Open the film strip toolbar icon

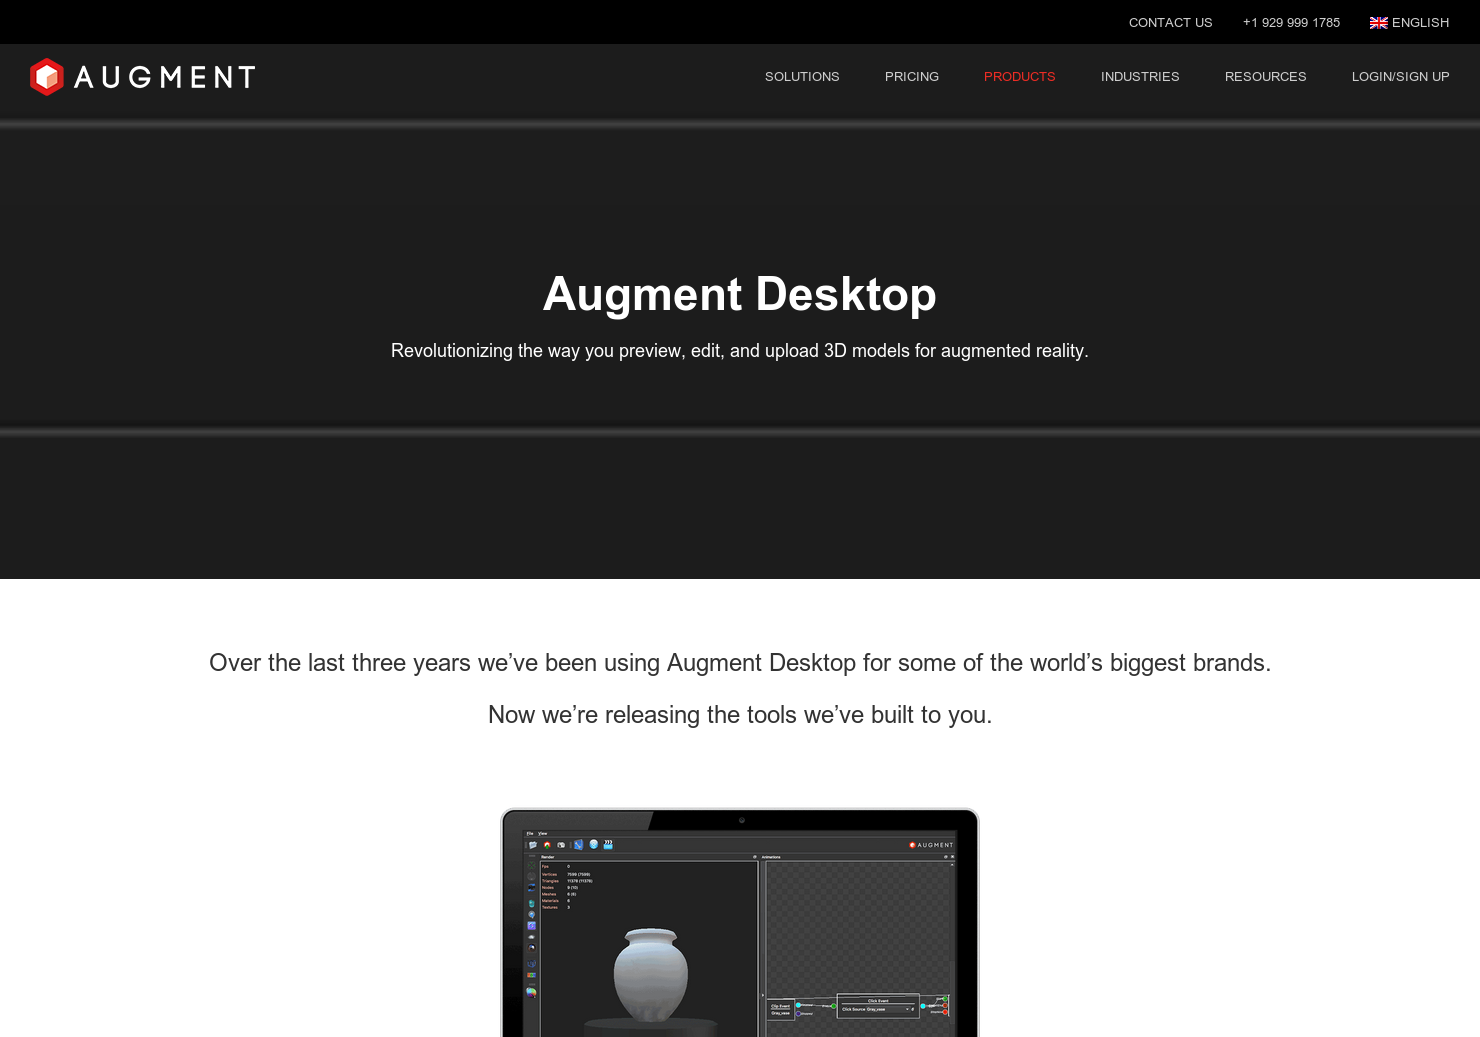point(607,845)
